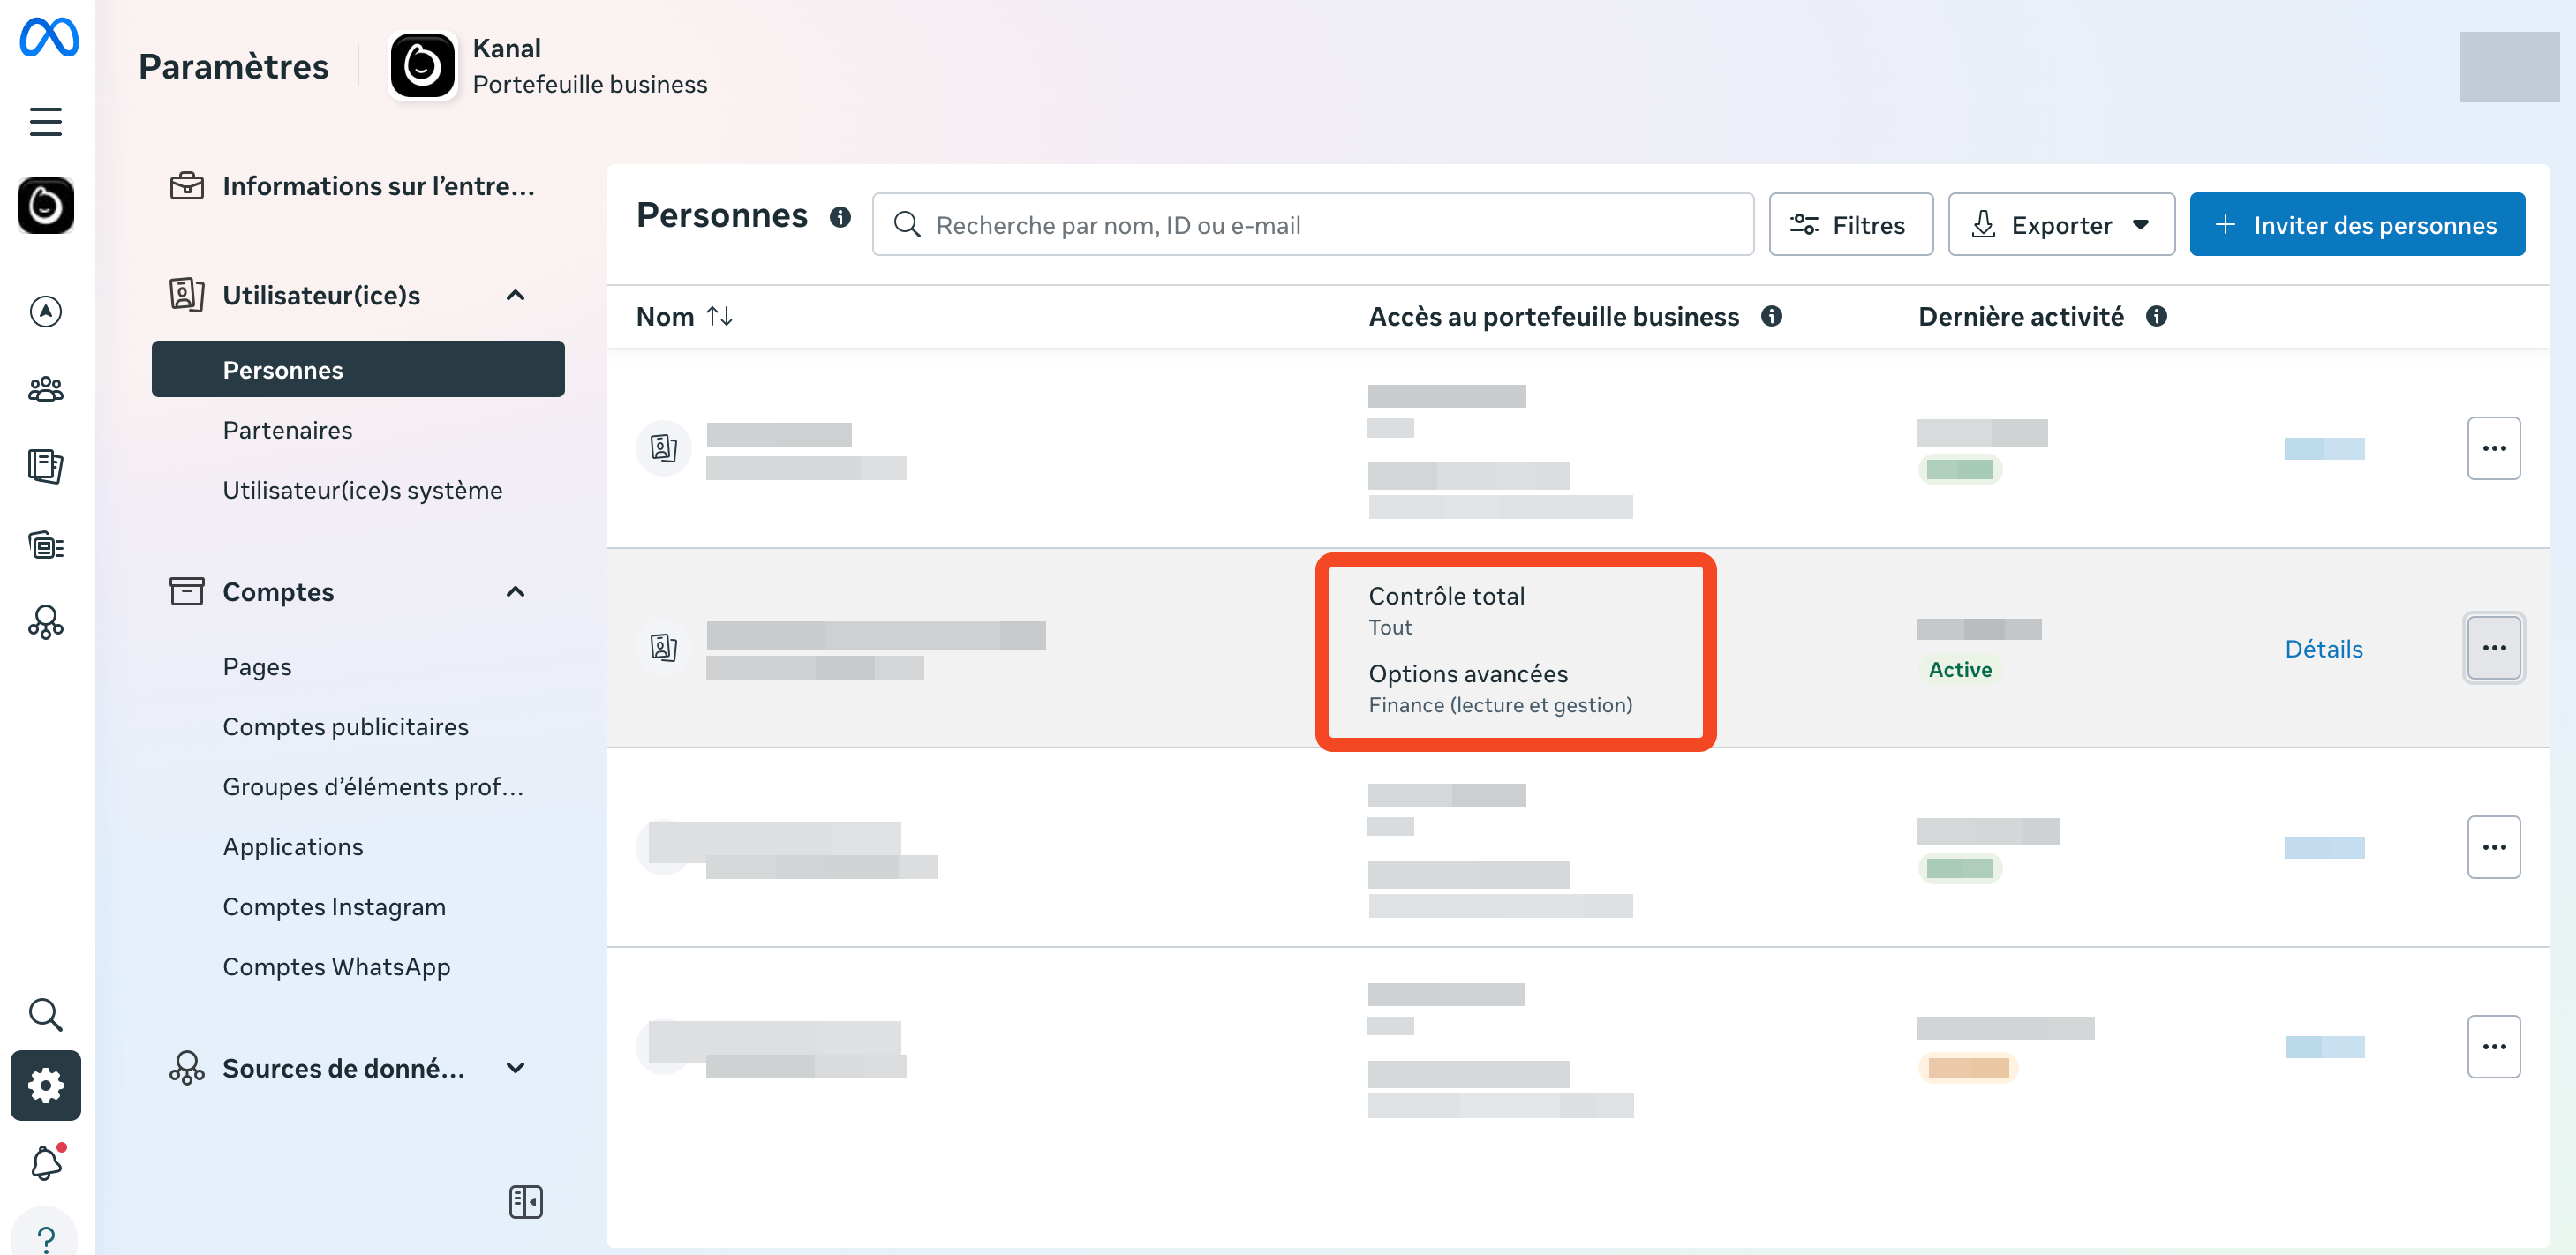The image size is (2576, 1255).
Task: Open settings gear icon in left rail
Action: tap(46, 1085)
